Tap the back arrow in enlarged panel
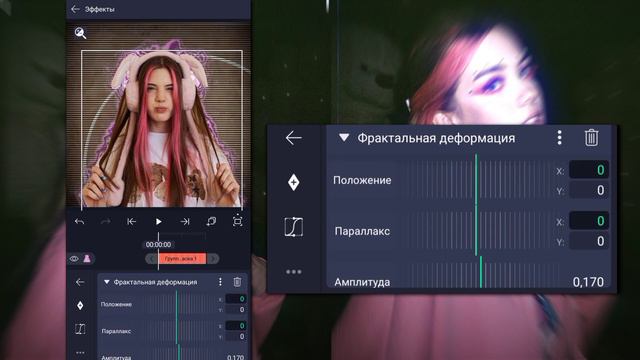 pos(293,138)
